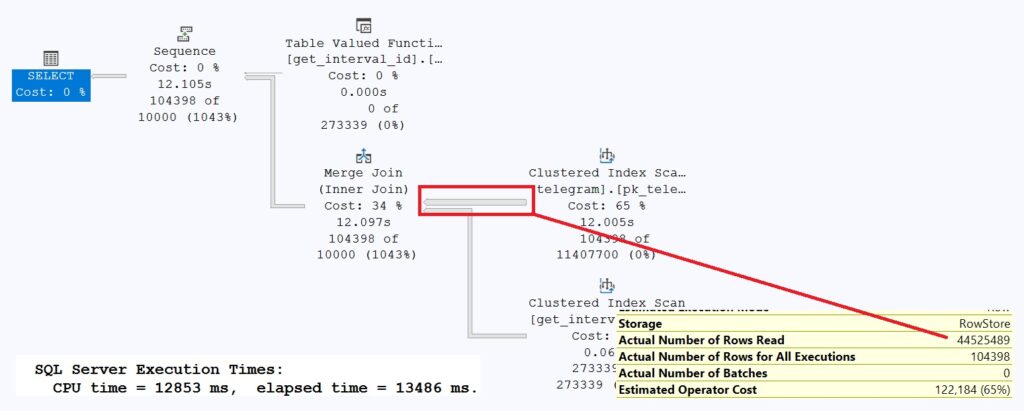The width and height of the screenshot is (1024, 411).
Task: Click the '[get_interval_id].[...' object name
Action: tap(364, 59)
